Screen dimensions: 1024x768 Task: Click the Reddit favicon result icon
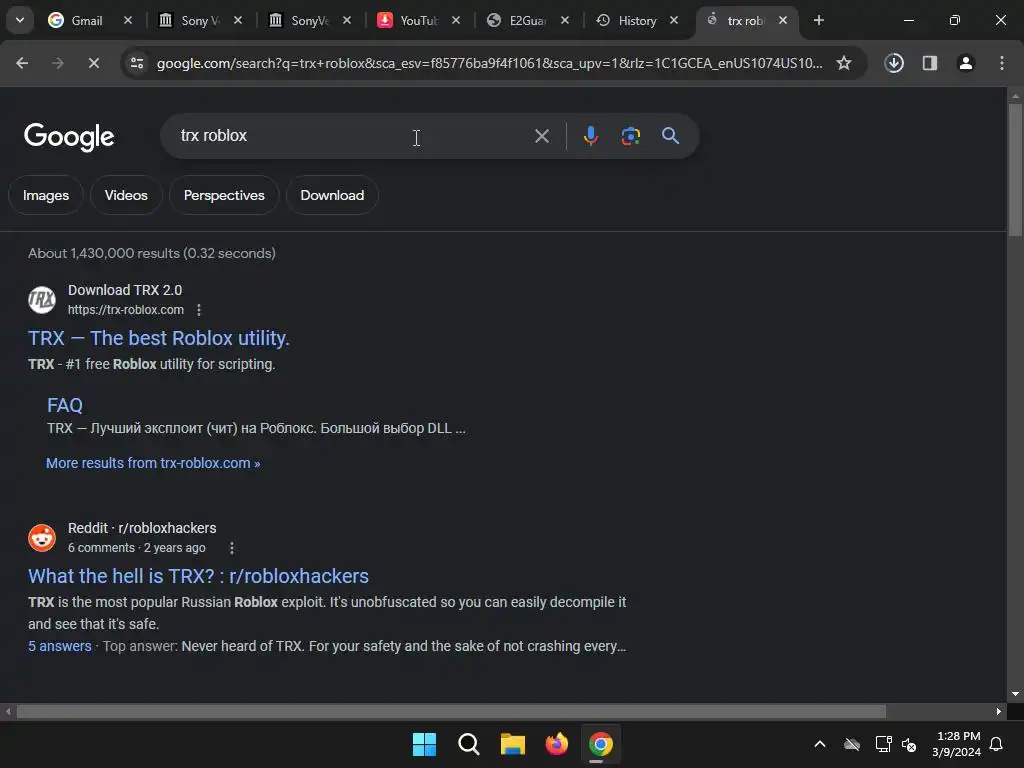click(x=42, y=538)
